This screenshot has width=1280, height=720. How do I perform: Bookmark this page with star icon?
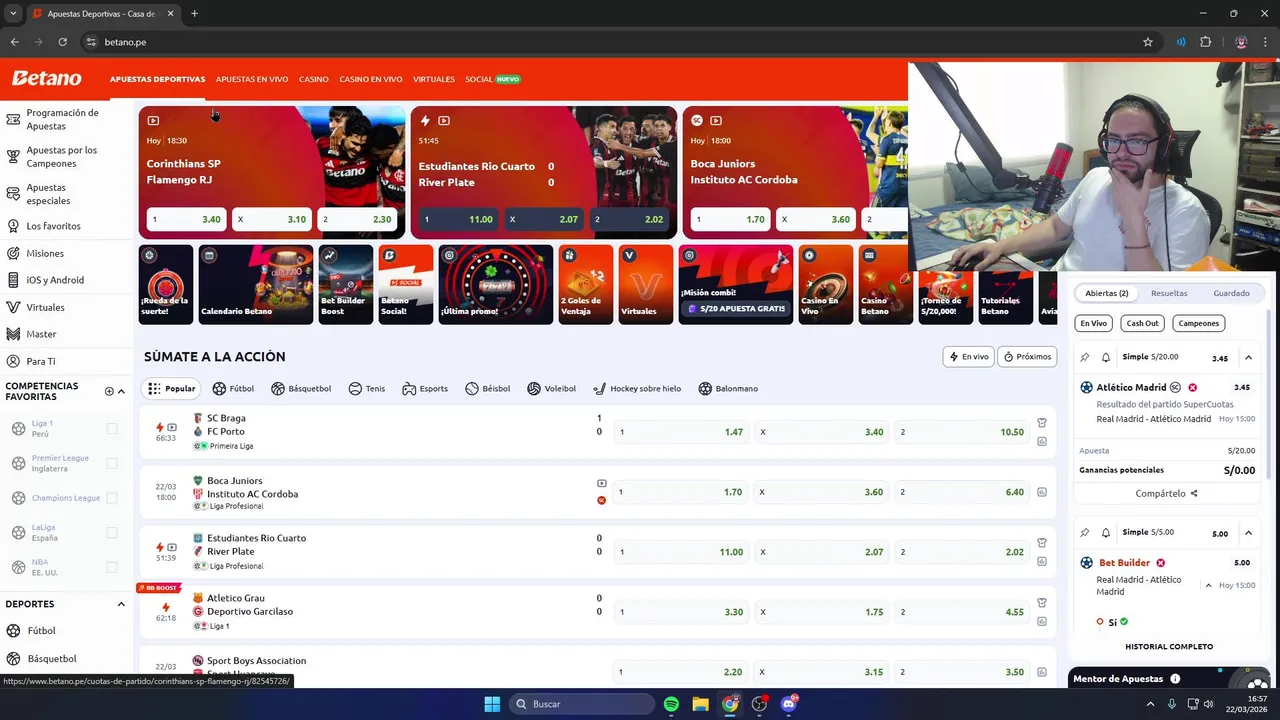[1148, 42]
